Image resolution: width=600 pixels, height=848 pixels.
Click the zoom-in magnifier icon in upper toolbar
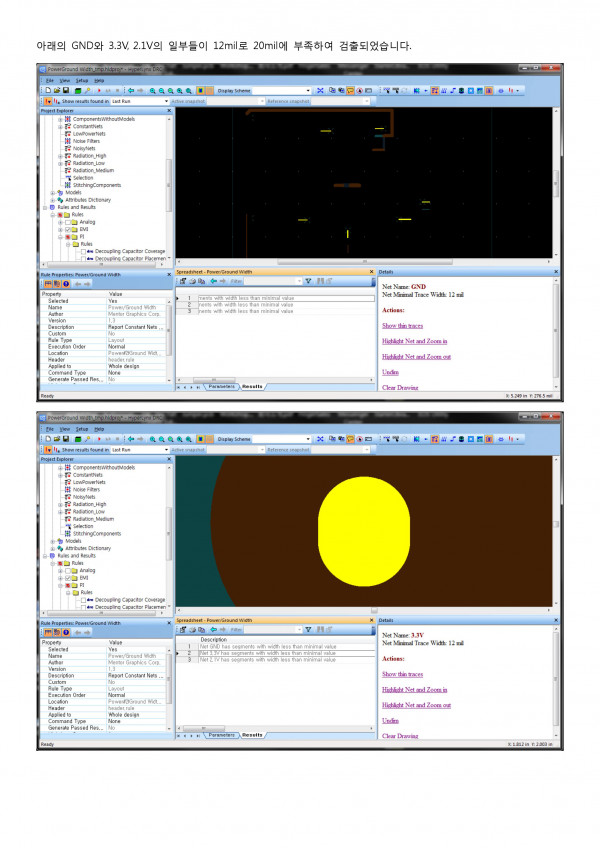click(152, 90)
